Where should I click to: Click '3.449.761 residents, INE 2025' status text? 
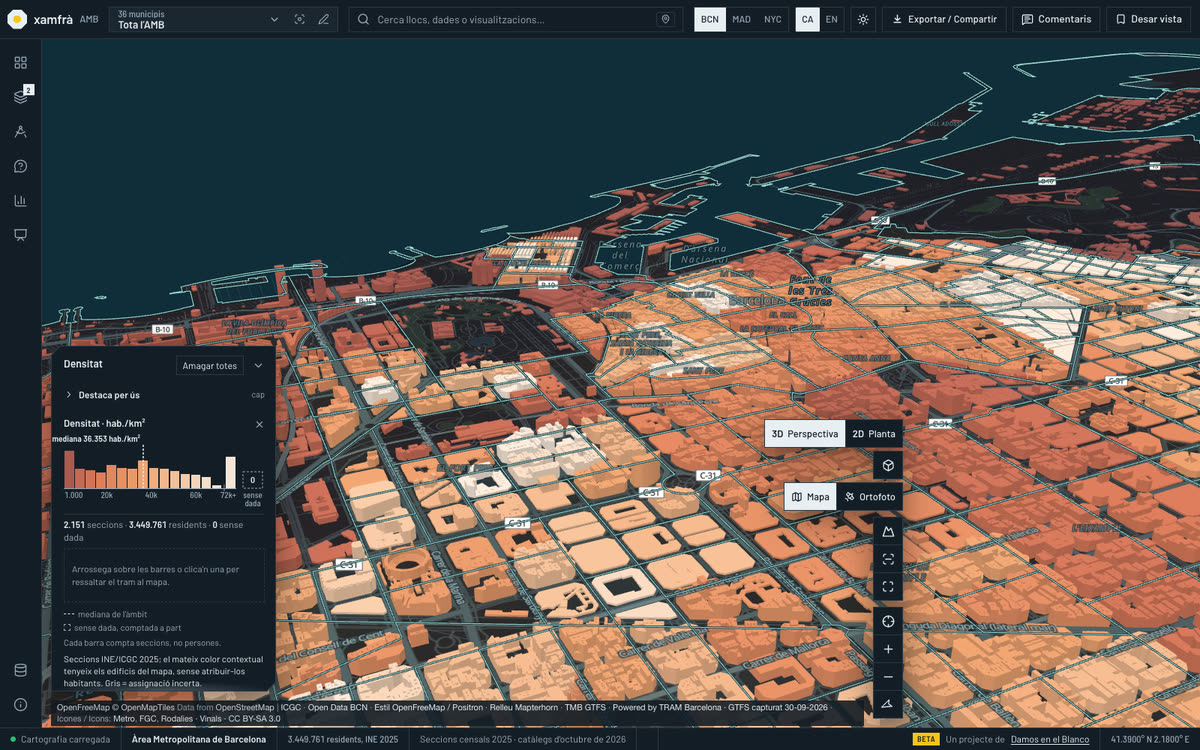(x=343, y=739)
